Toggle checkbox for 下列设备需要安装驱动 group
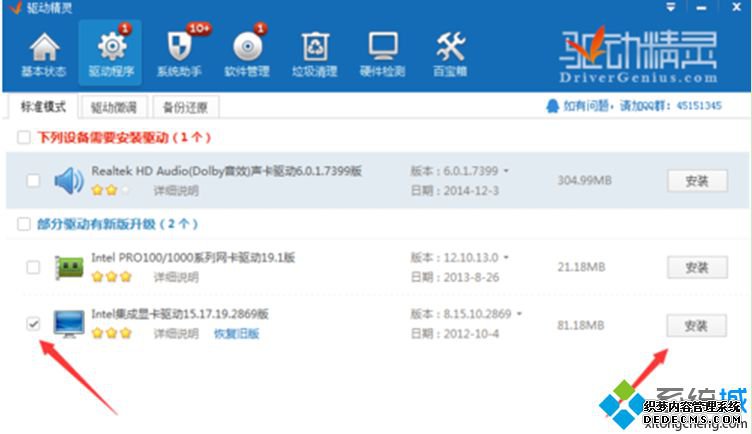752x434 pixels. [24, 138]
